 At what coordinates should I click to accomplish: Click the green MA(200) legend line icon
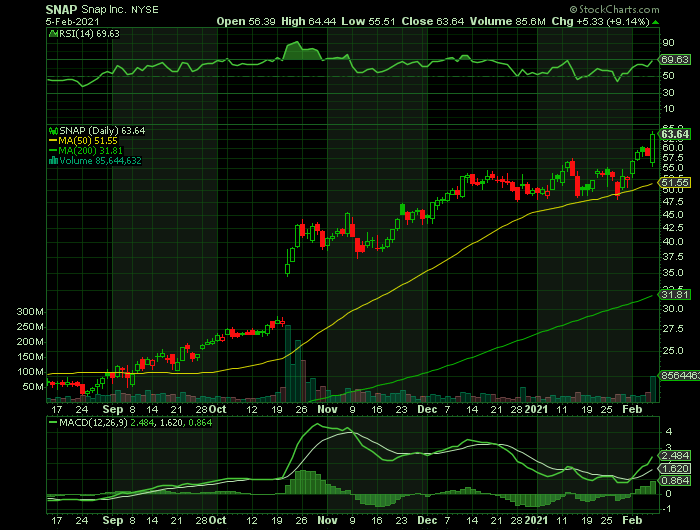click(53, 151)
